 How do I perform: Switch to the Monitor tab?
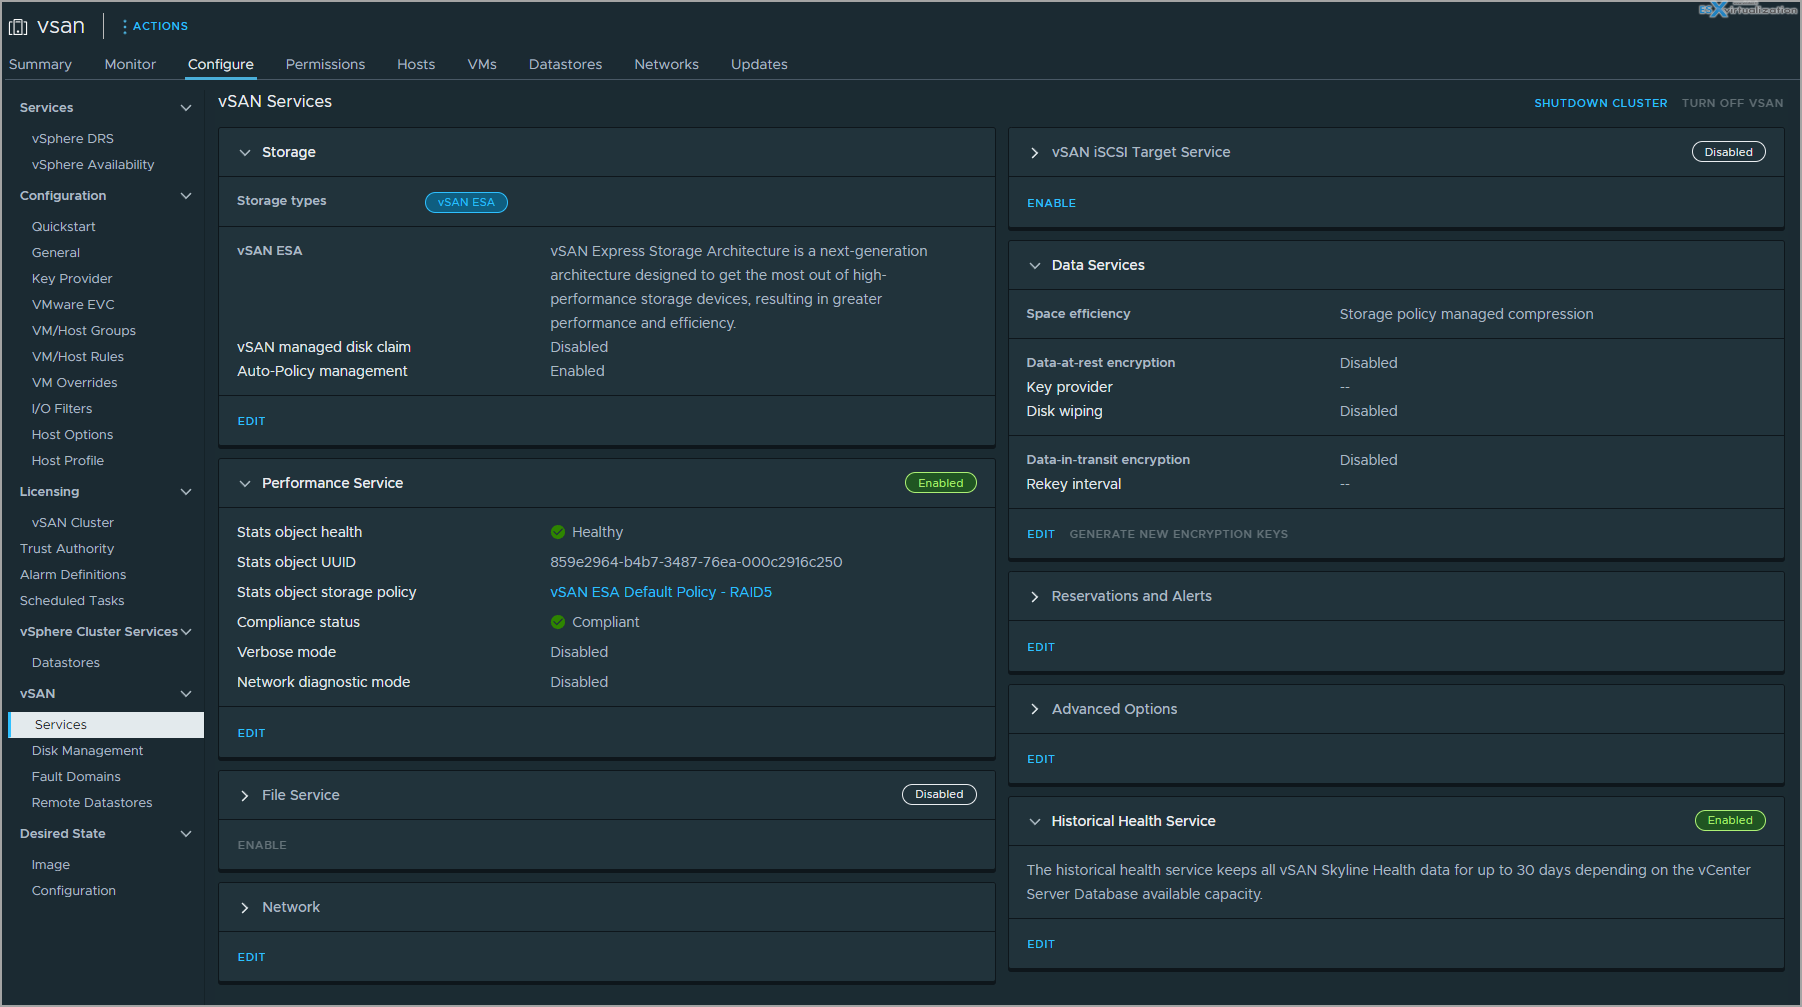[x=130, y=64]
